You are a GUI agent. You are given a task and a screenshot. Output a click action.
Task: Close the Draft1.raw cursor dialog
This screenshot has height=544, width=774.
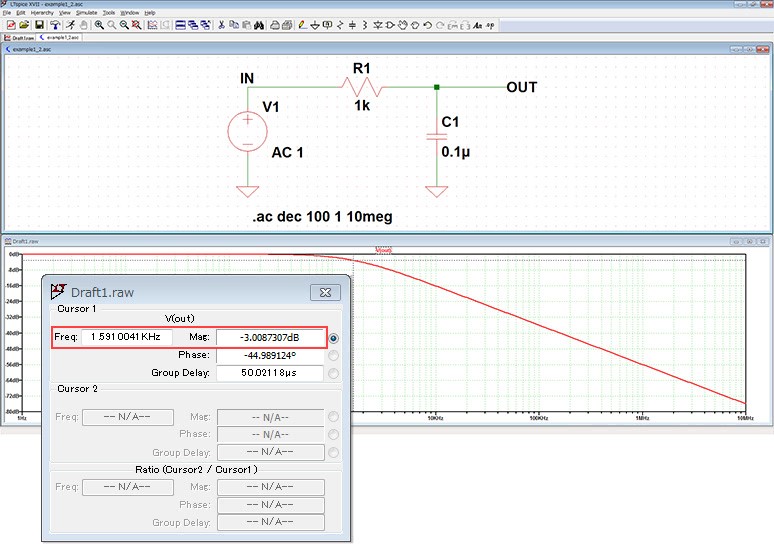pyautogui.click(x=325, y=293)
